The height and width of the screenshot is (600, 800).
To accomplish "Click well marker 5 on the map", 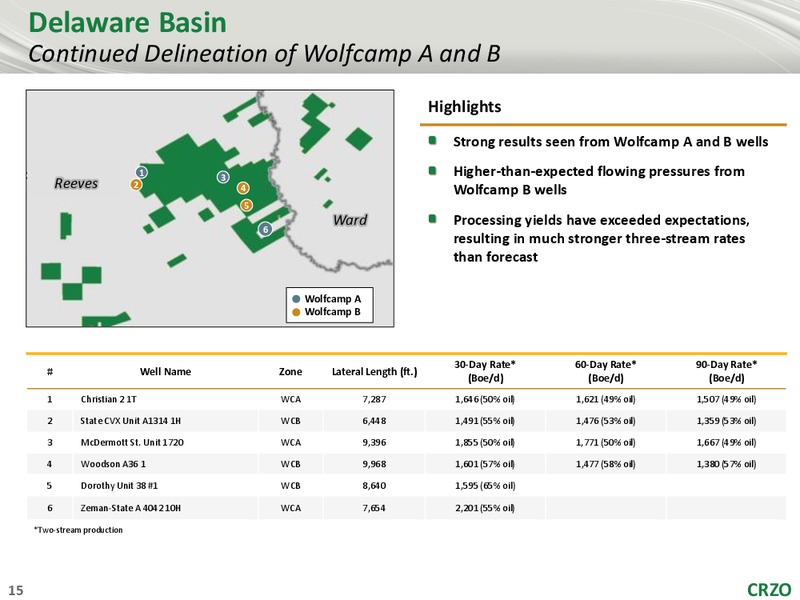I will click(246, 205).
